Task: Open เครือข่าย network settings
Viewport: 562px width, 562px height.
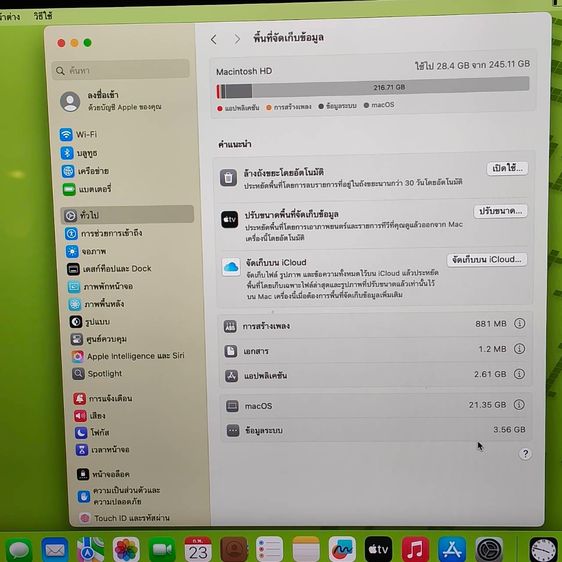Action: coord(85,171)
